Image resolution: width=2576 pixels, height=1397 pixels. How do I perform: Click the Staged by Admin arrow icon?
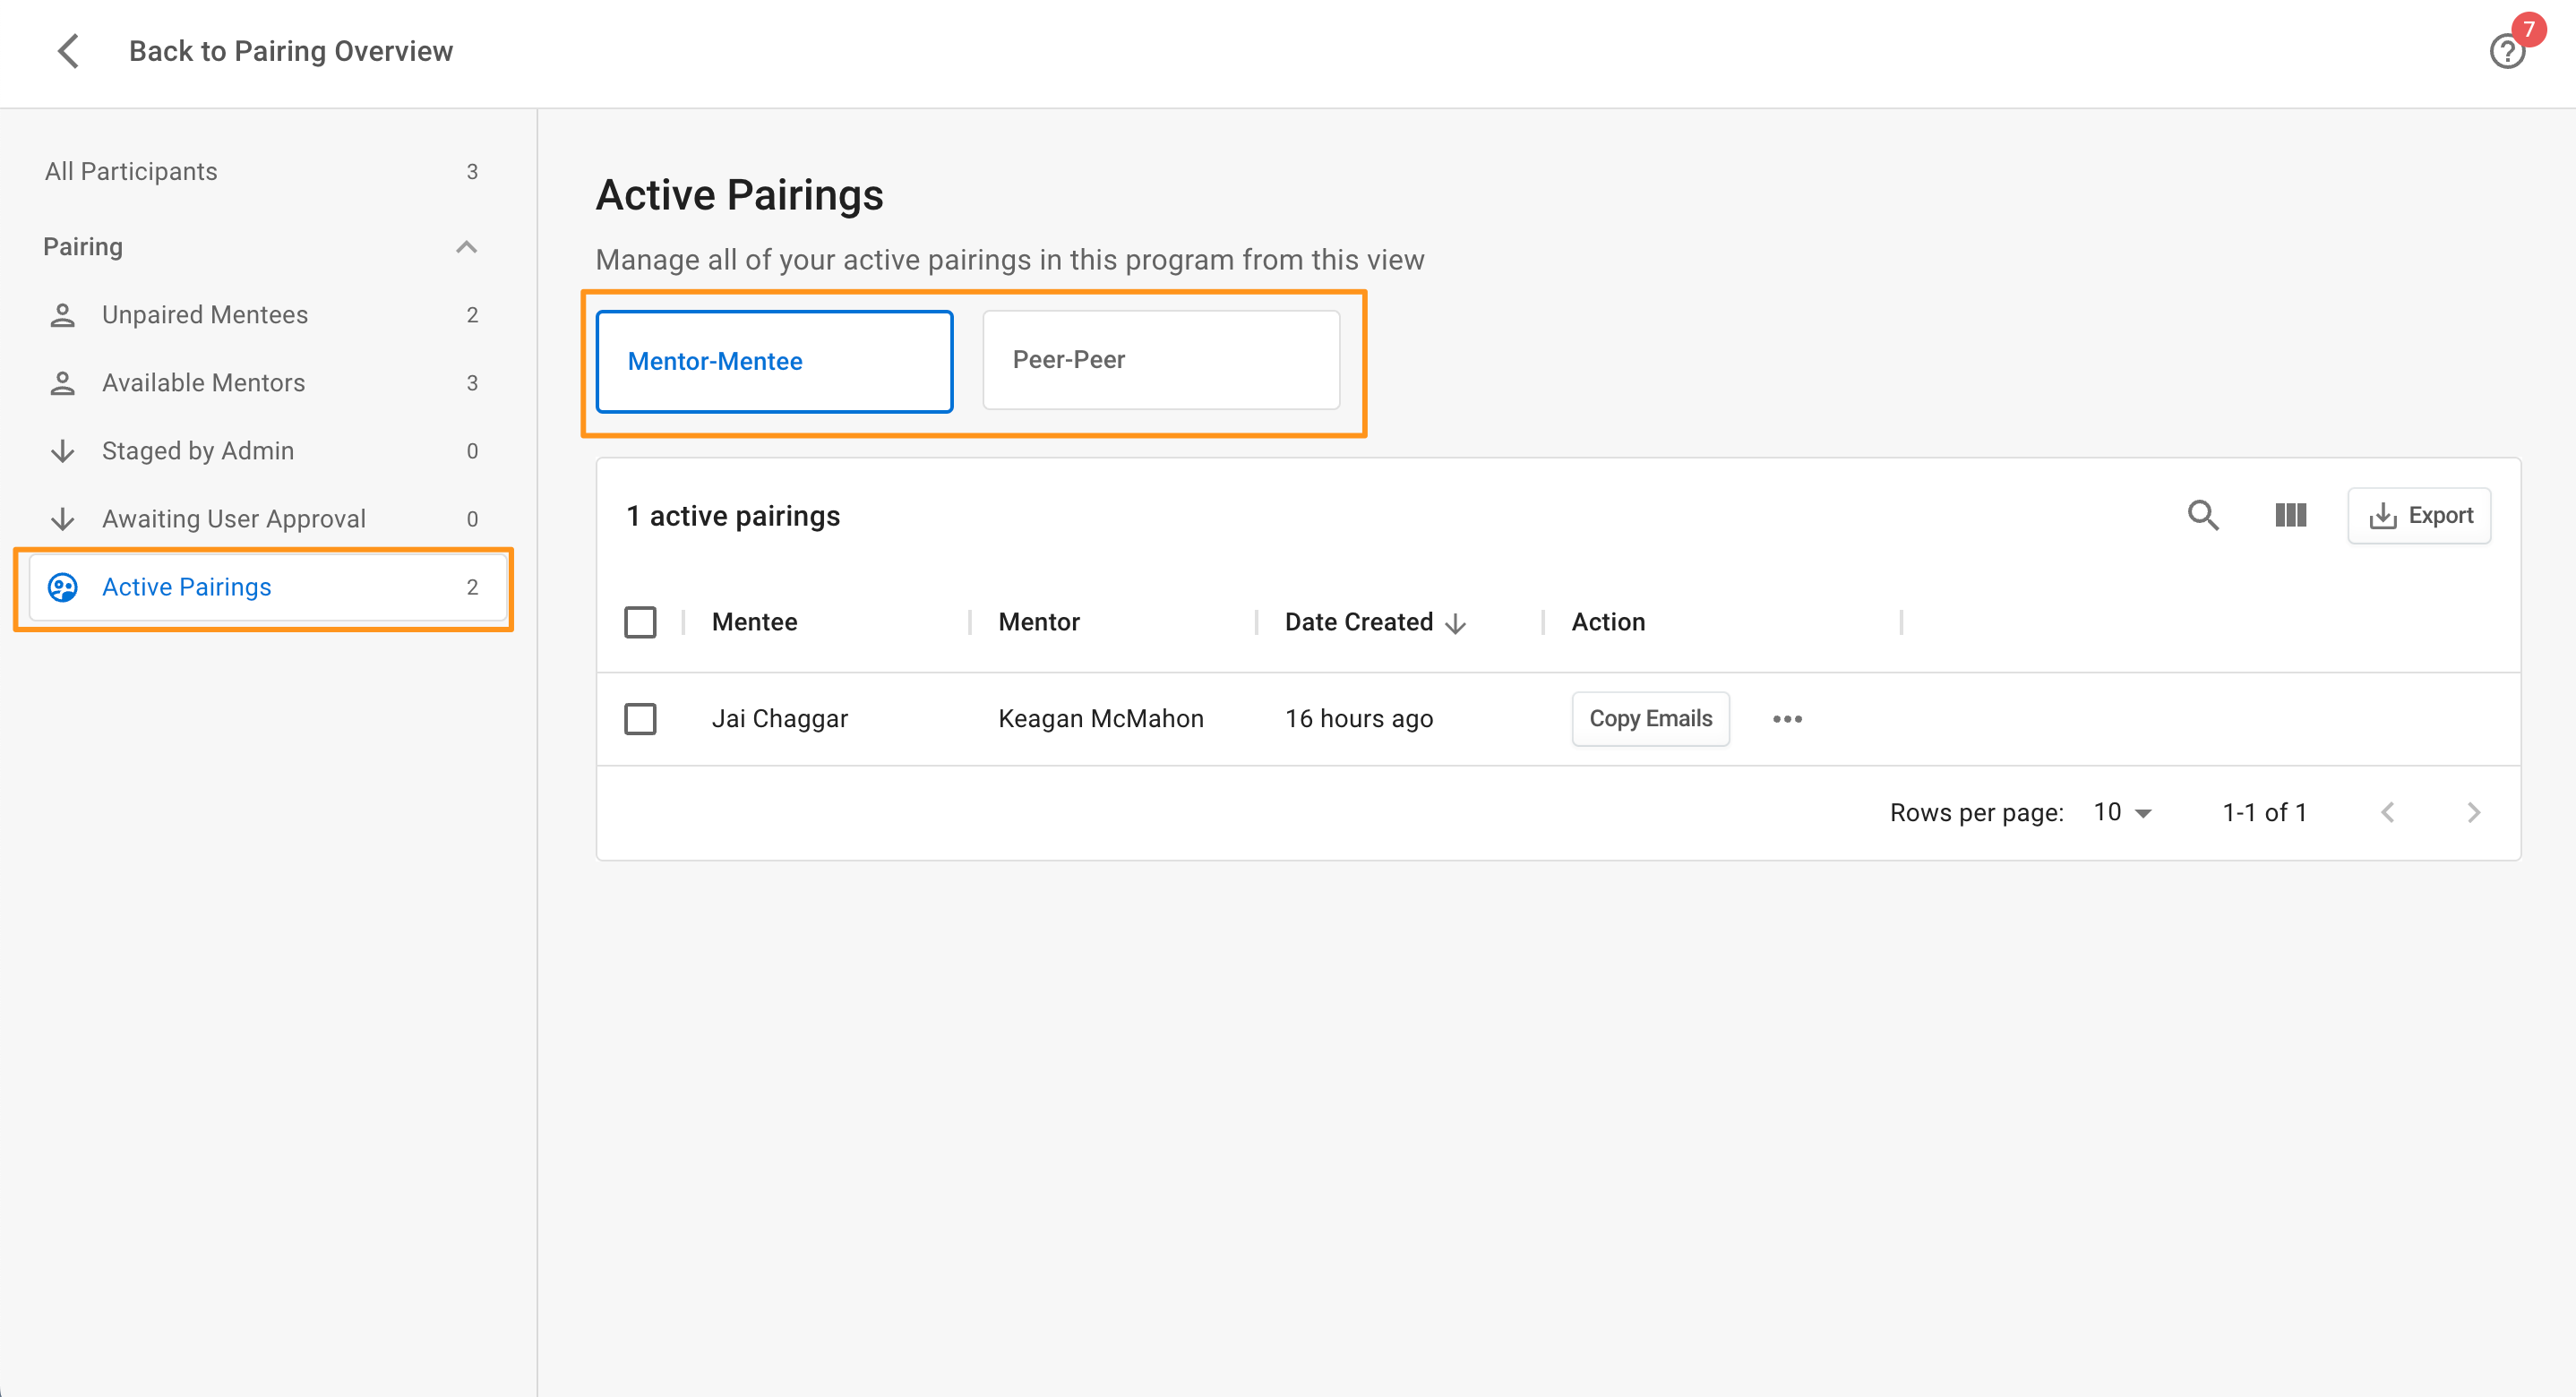pyautogui.click(x=62, y=451)
